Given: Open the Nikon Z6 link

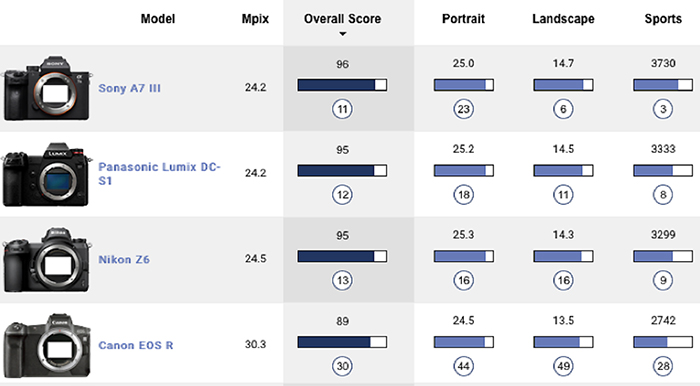Looking at the screenshot, I should coord(124,259).
